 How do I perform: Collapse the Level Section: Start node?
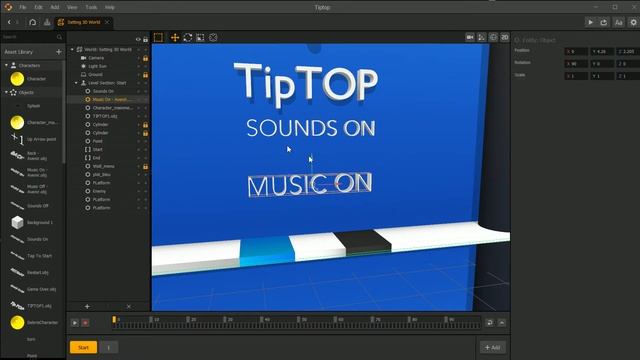(x=76, y=83)
